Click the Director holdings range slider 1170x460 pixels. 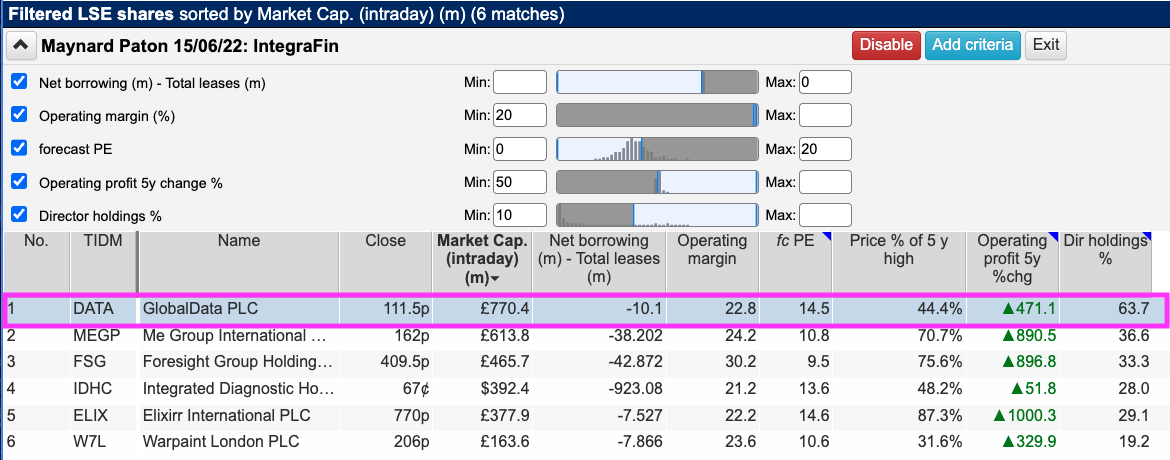tap(657, 215)
